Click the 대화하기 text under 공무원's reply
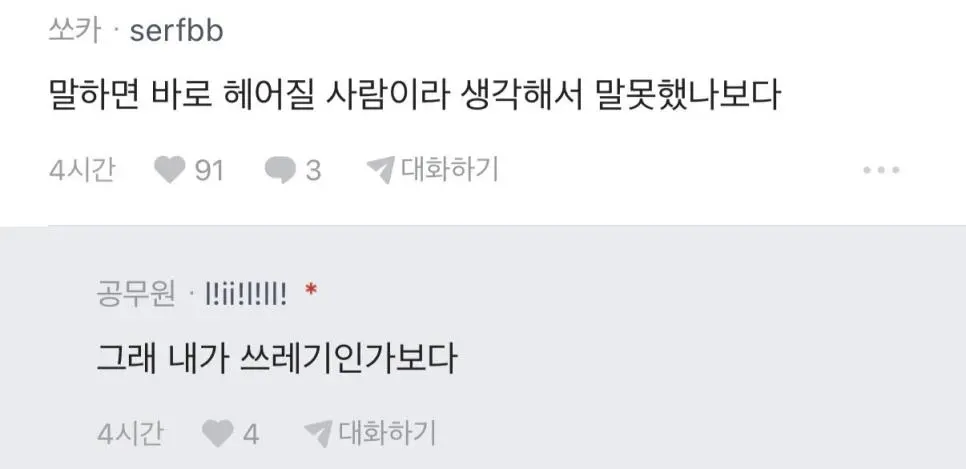 [x=388, y=433]
